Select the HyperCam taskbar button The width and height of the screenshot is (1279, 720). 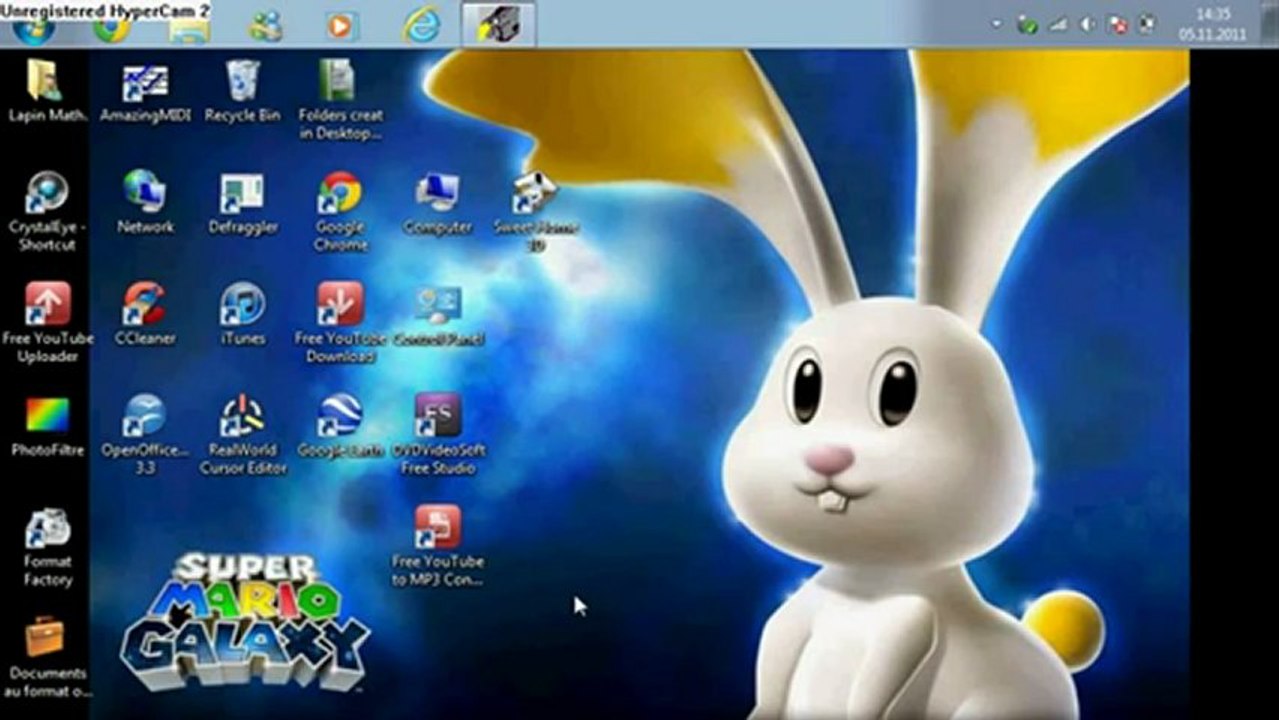point(498,24)
